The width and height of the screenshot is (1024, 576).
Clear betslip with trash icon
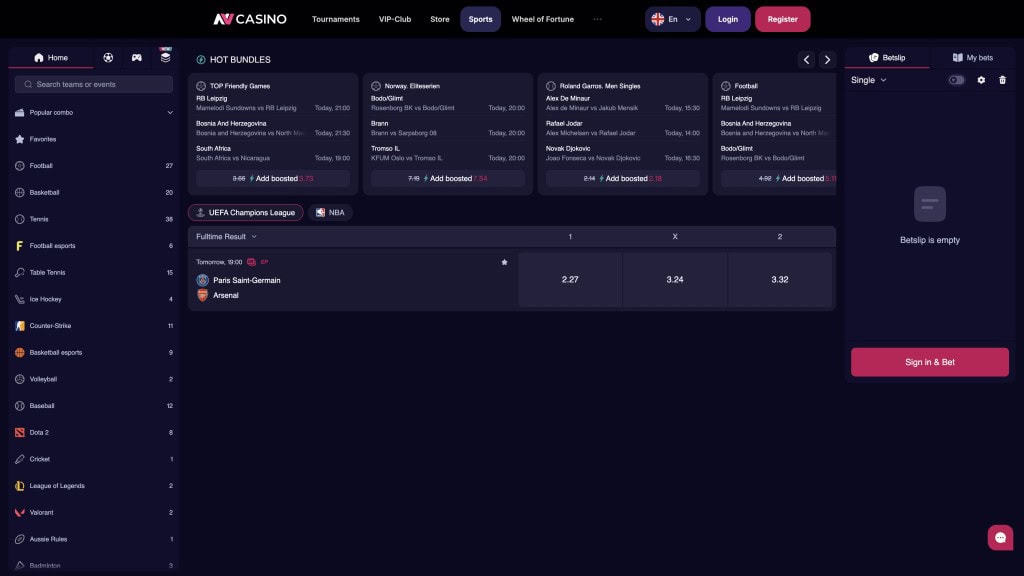(1002, 80)
